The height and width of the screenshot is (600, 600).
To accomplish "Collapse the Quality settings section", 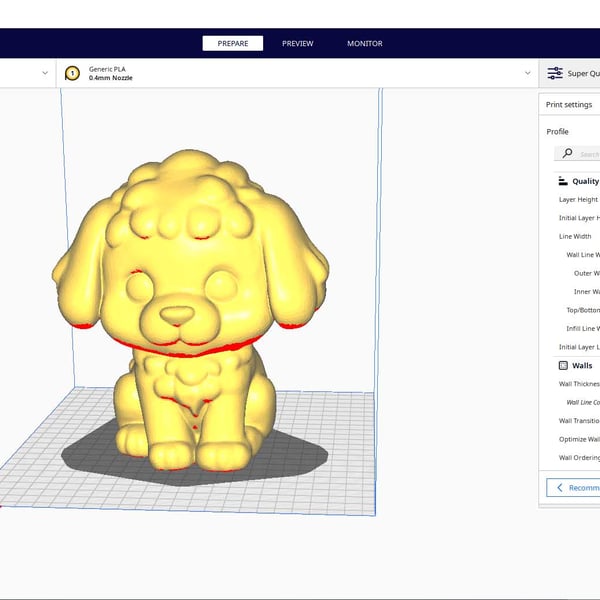I will coord(584,181).
